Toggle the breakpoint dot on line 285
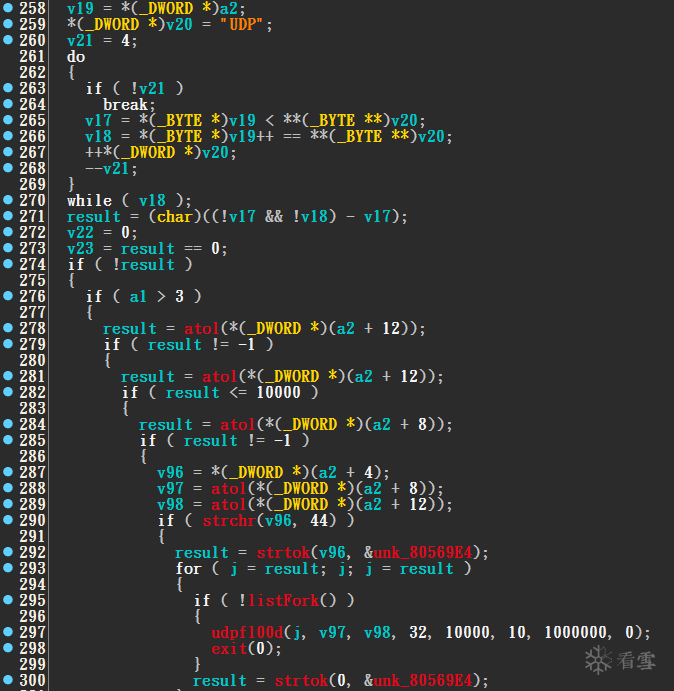The height and width of the screenshot is (691, 674). [x=7, y=440]
